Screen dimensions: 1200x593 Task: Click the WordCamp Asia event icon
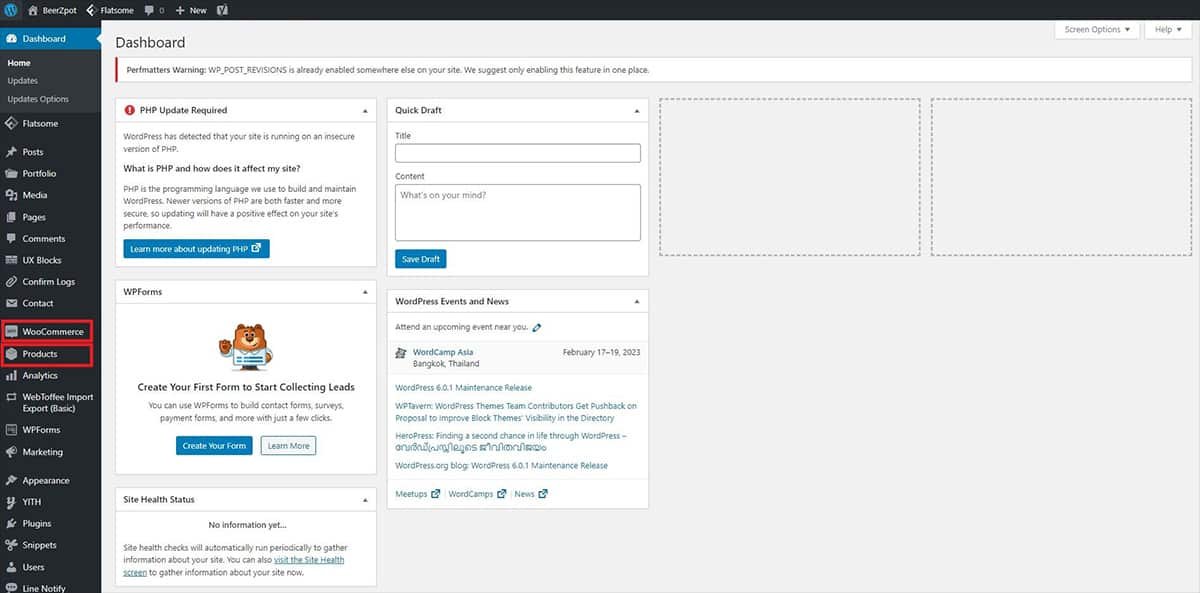(x=401, y=353)
